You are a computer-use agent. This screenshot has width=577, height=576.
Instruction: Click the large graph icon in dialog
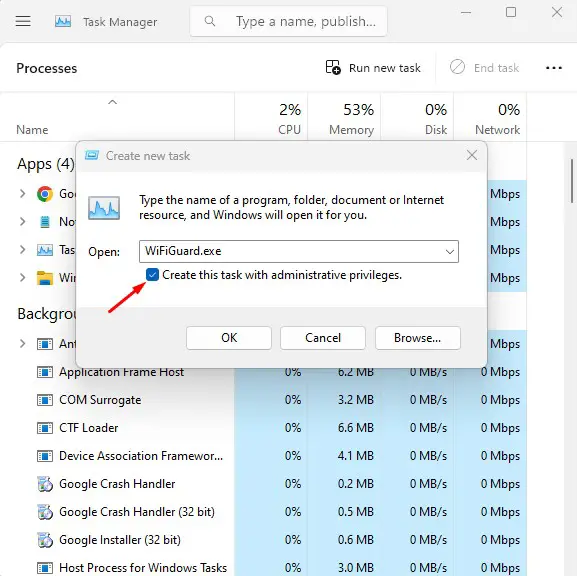tap(104, 208)
